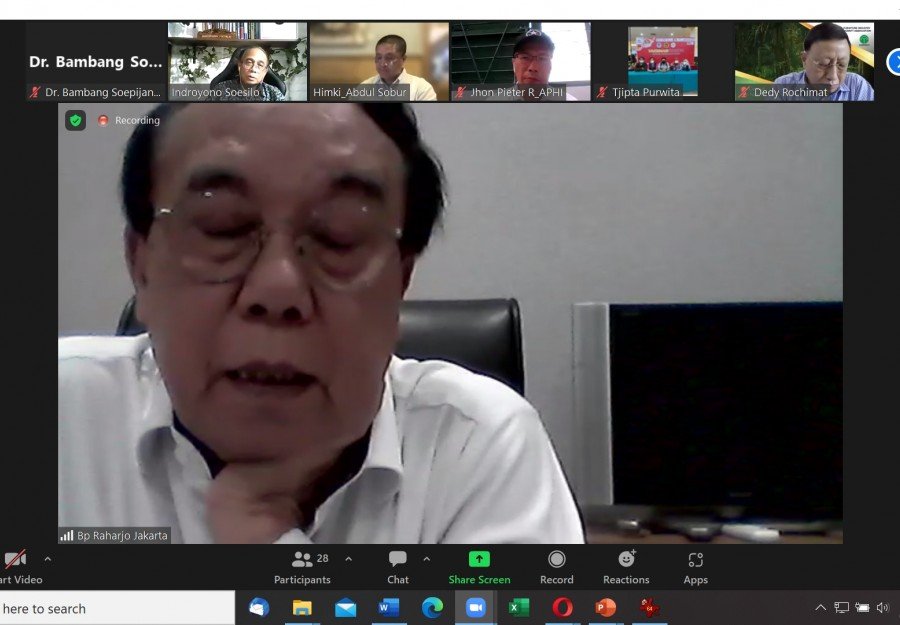
Task: Click the Windows taskbar search box
Action: click(x=117, y=608)
